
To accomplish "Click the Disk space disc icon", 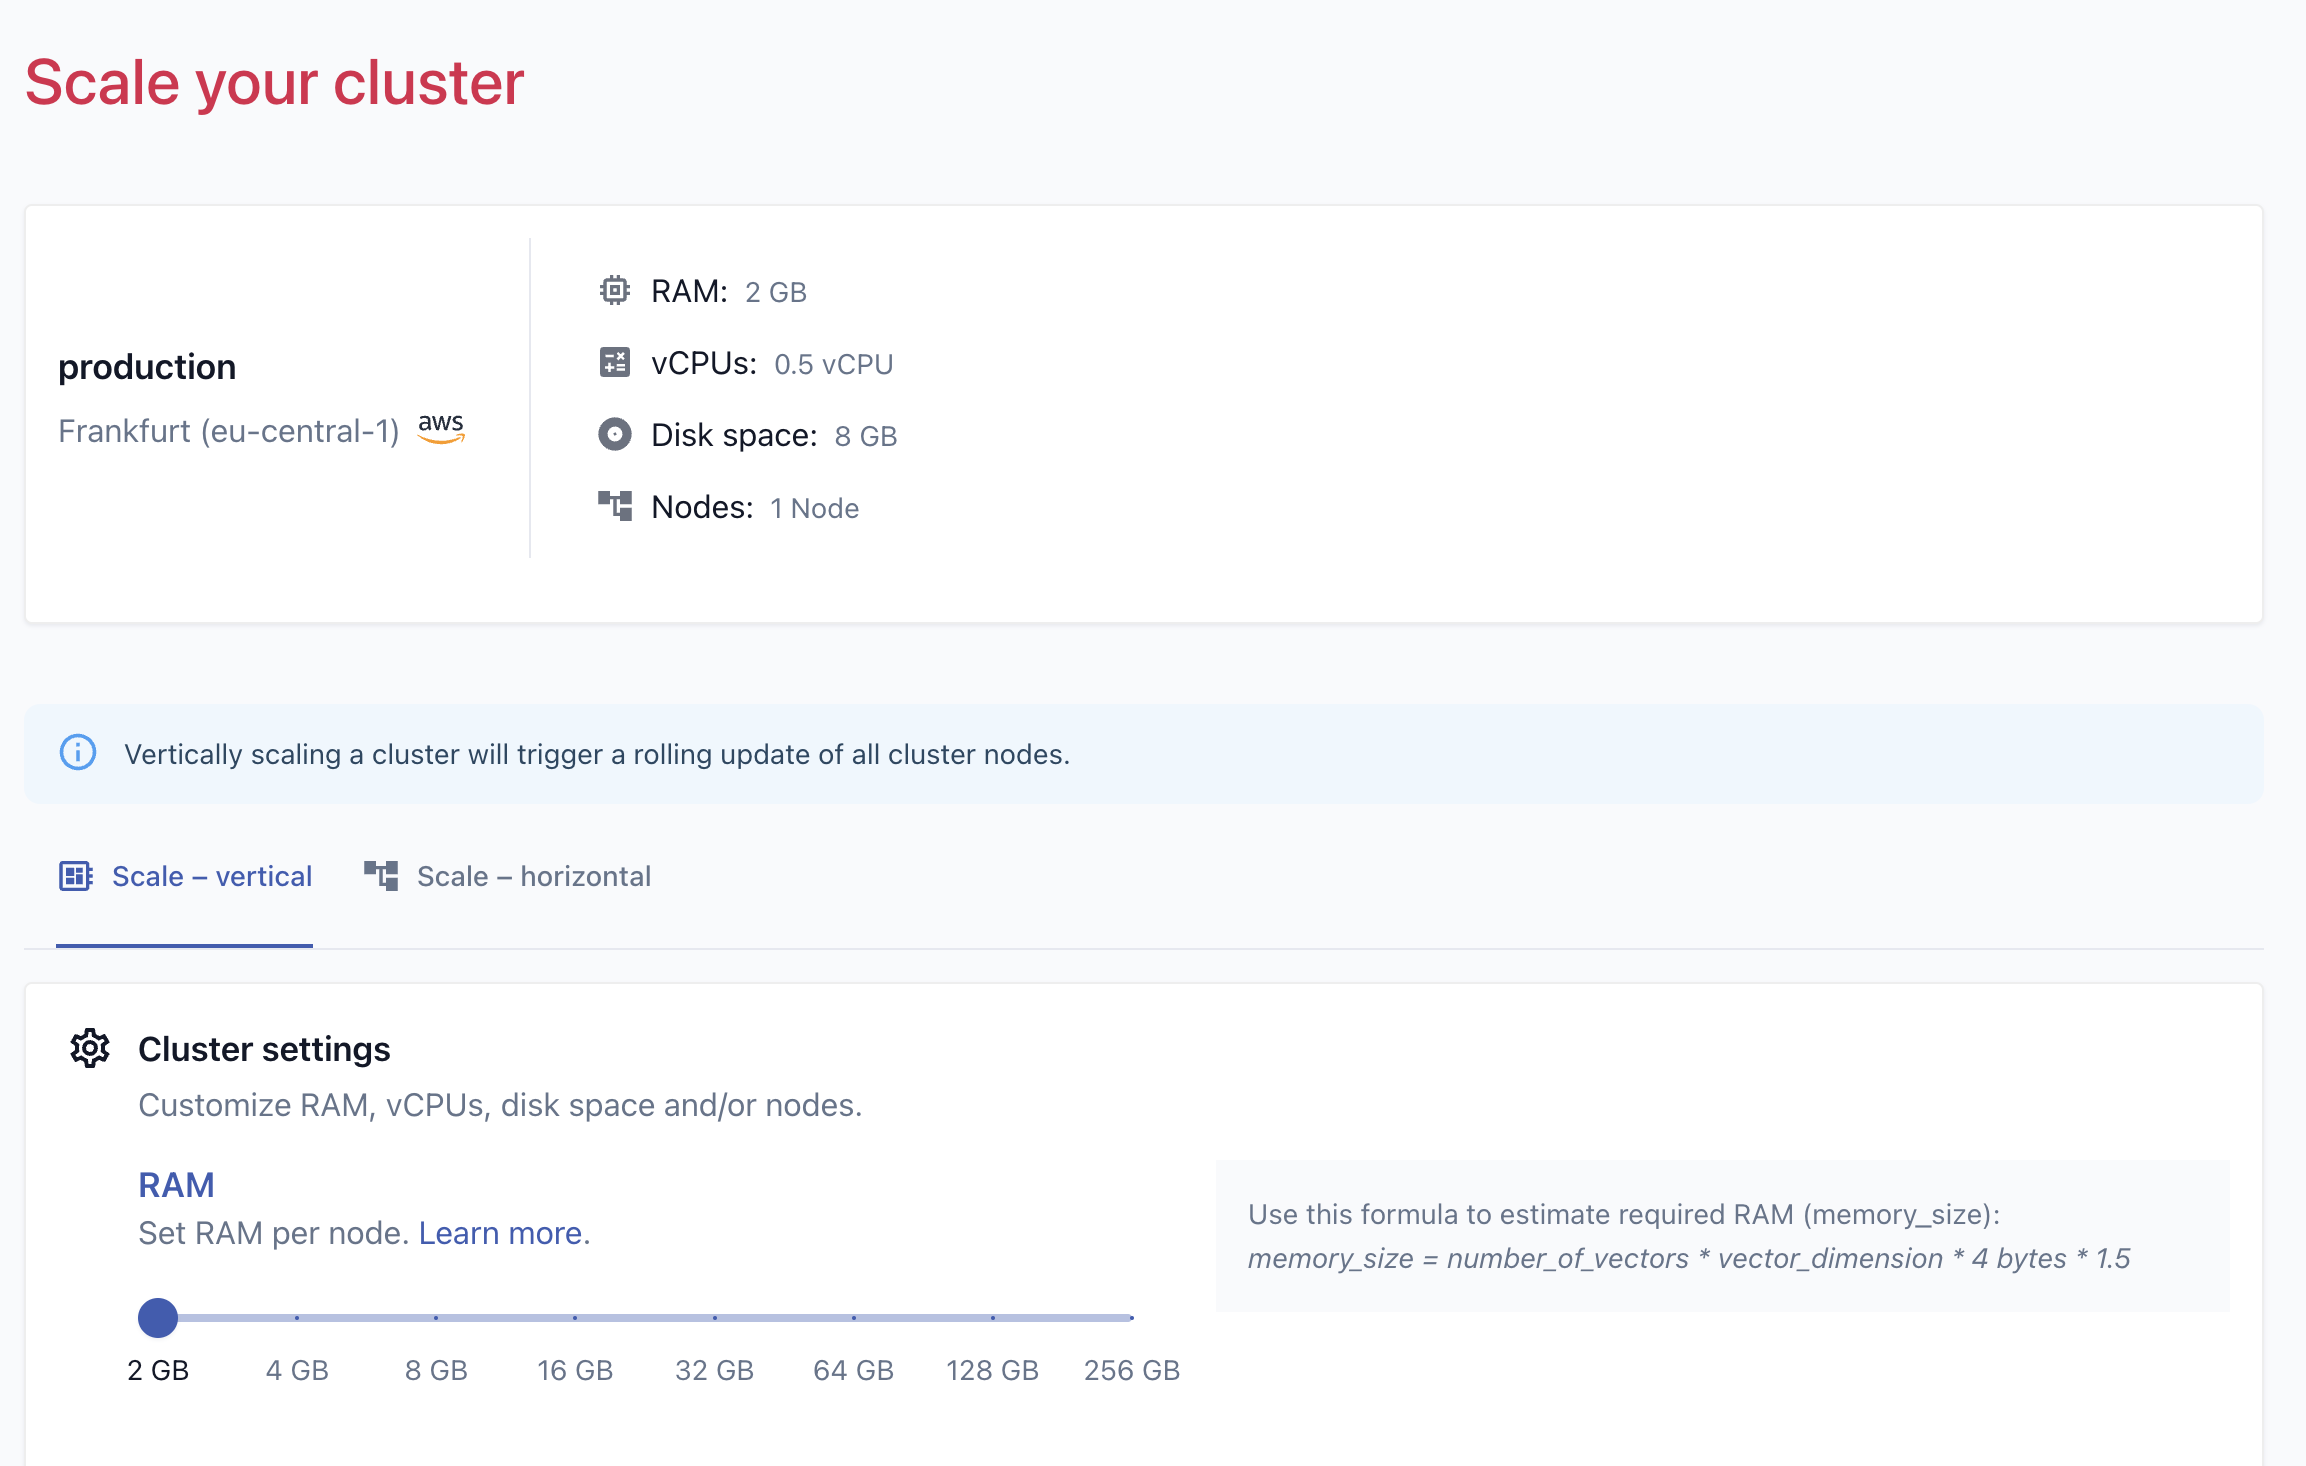I will coord(614,434).
